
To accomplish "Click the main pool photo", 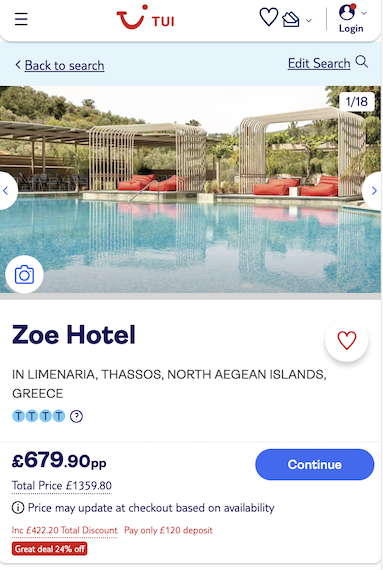I will [x=190, y=189].
